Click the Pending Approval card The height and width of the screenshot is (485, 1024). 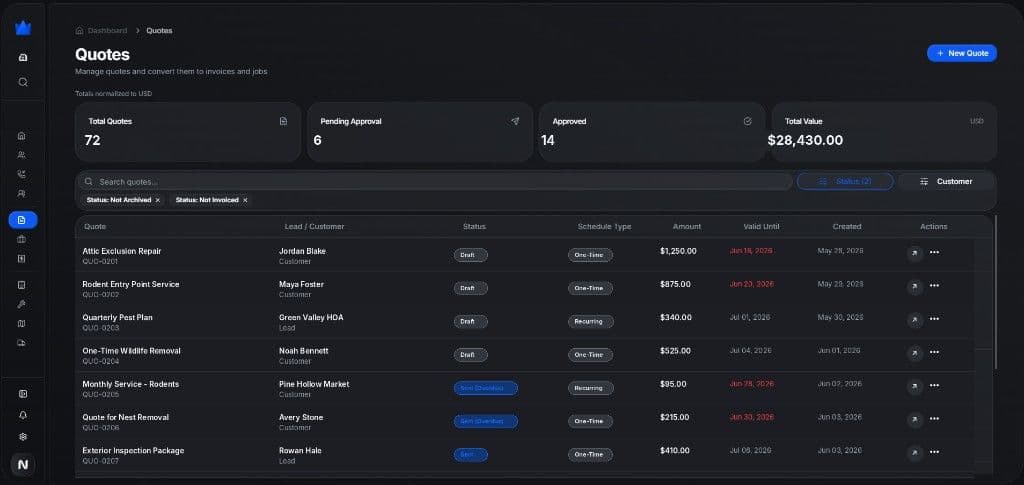[x=420, y=132]
